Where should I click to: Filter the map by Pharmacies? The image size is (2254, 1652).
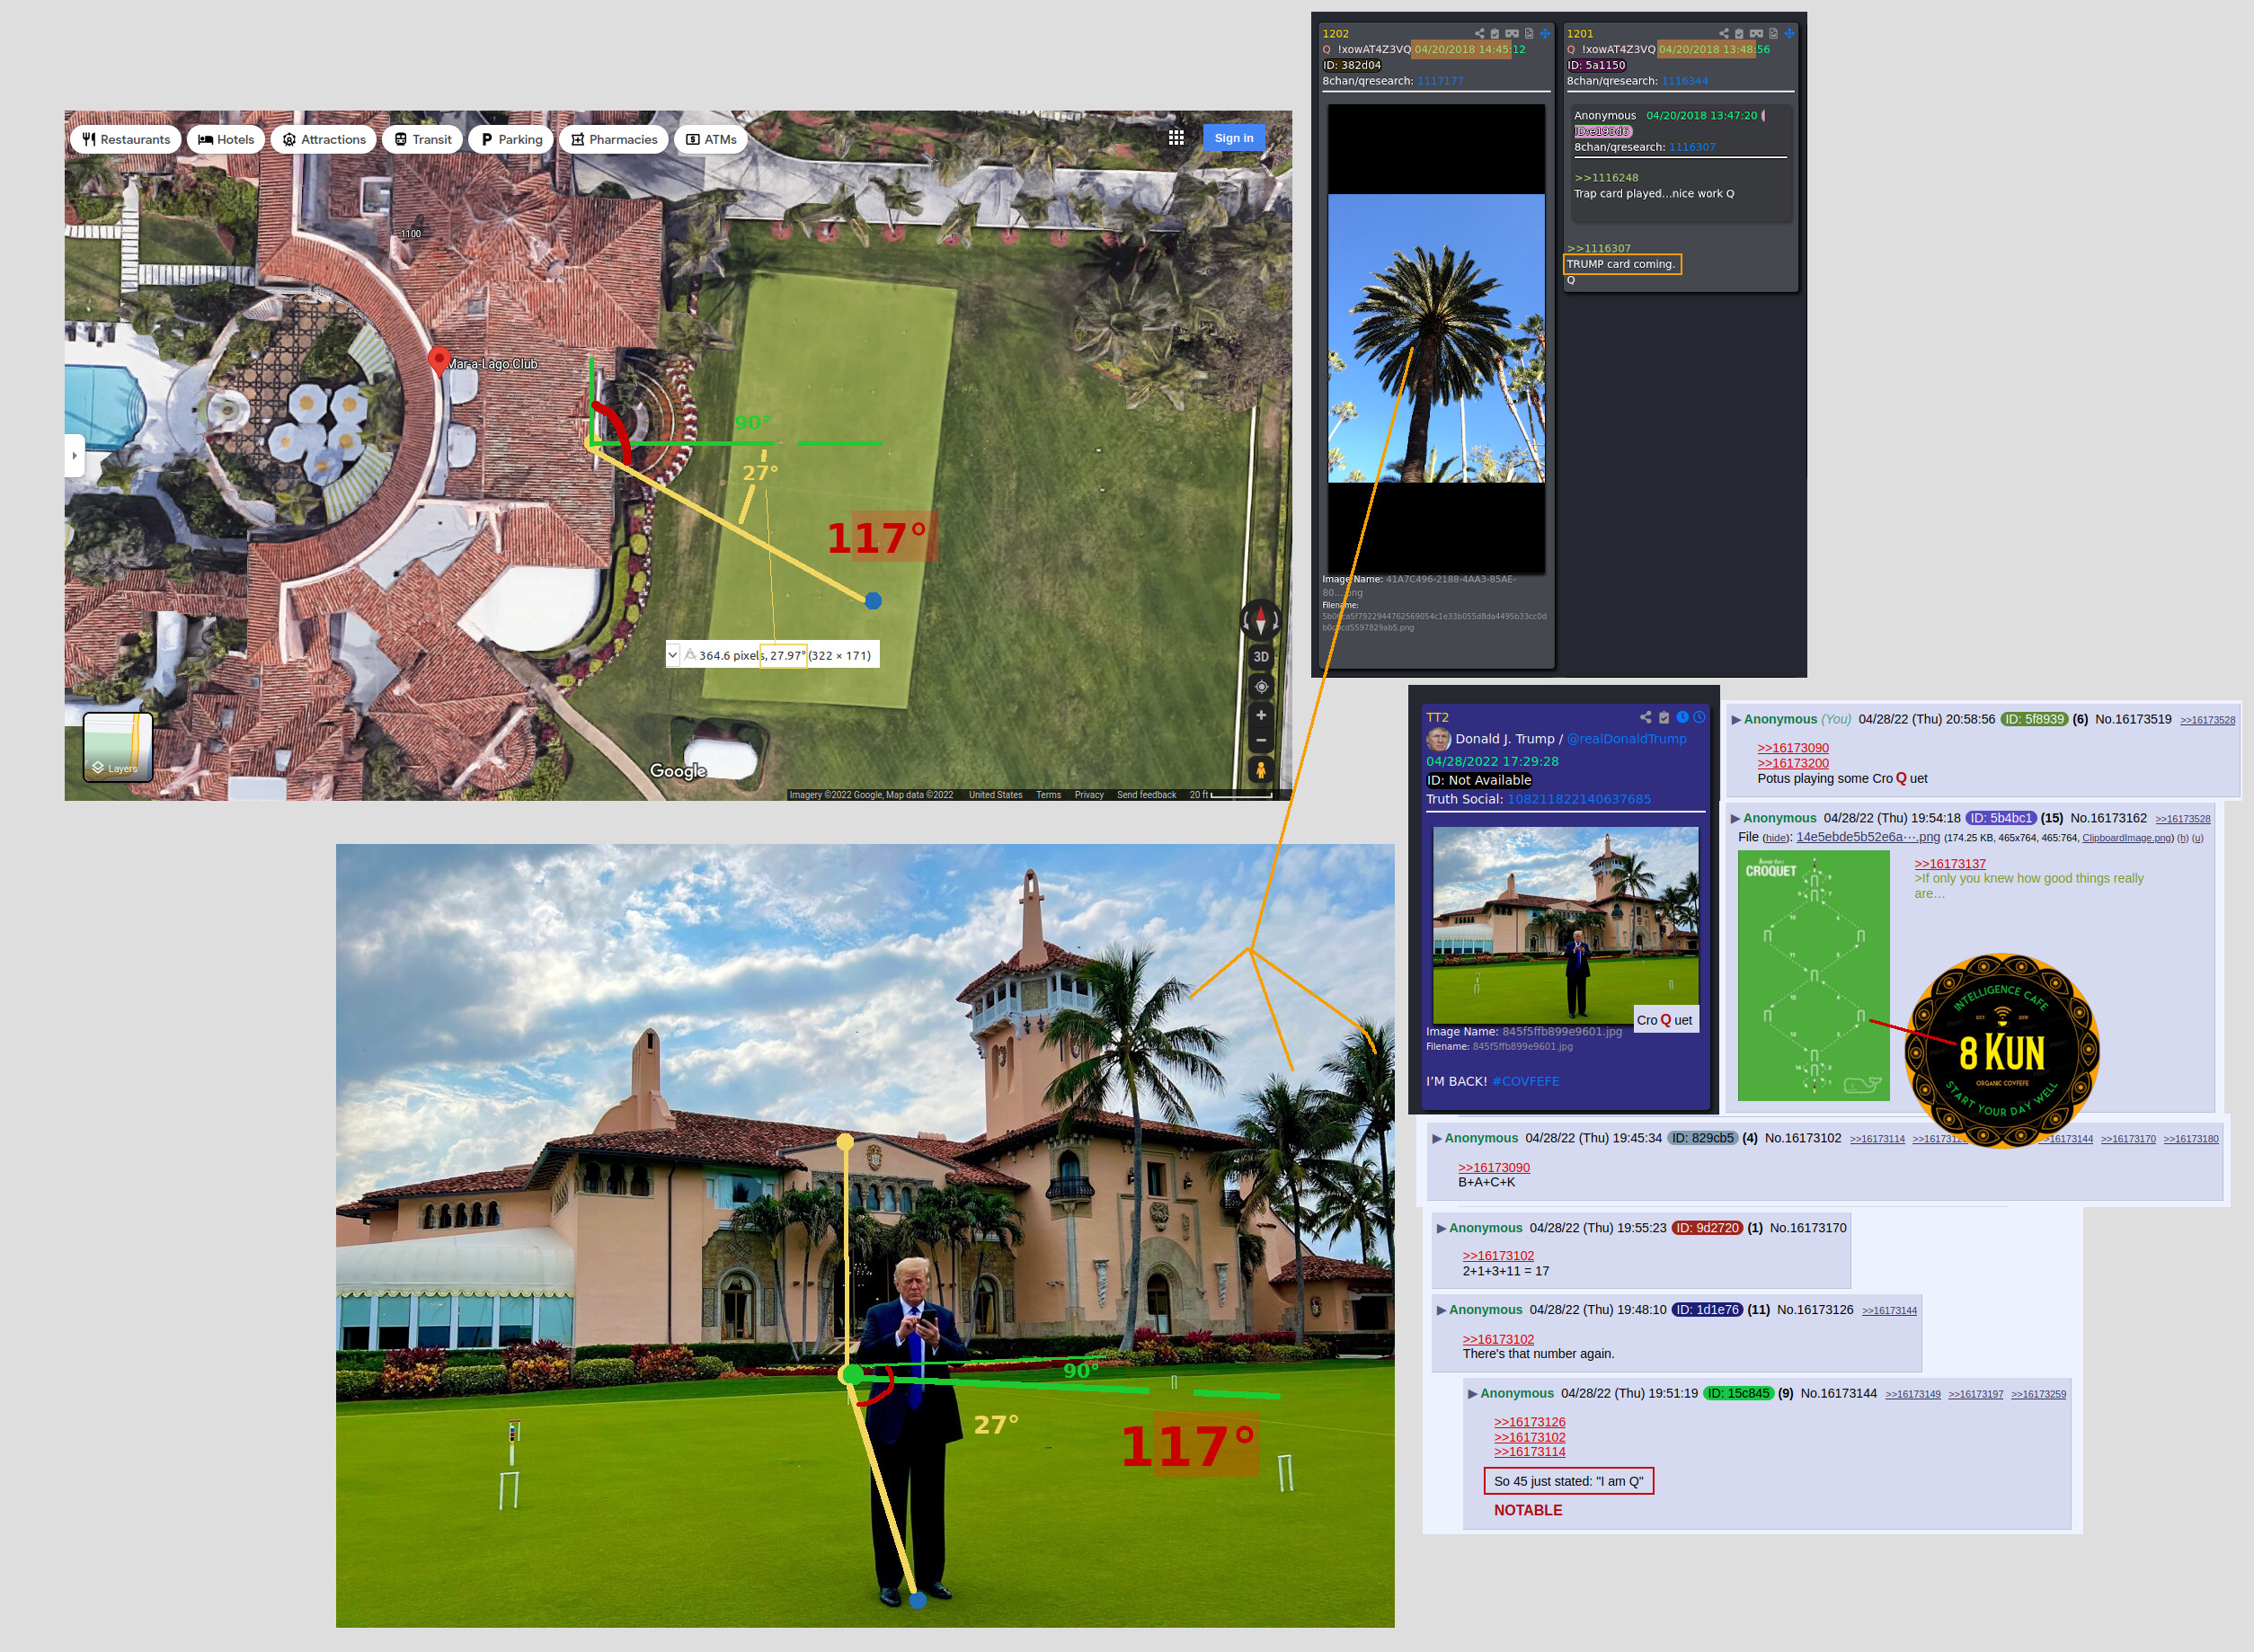(614, 139)
